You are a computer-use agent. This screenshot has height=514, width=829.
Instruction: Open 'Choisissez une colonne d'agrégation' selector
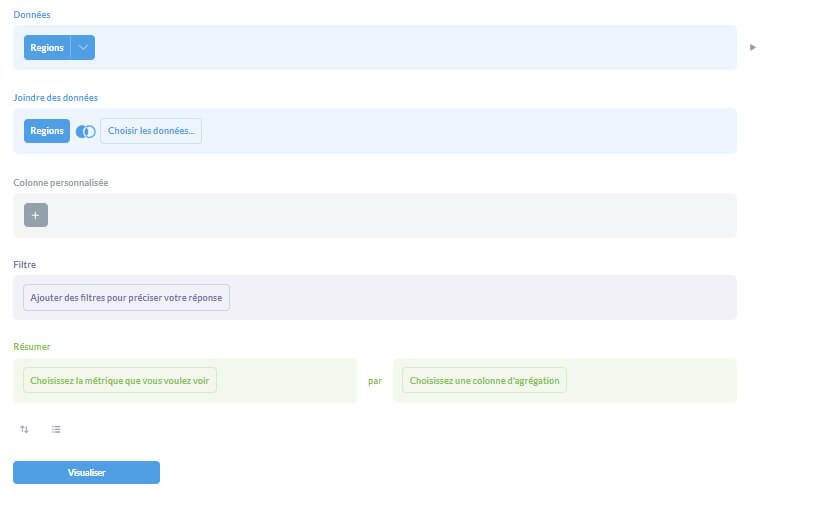484,380
